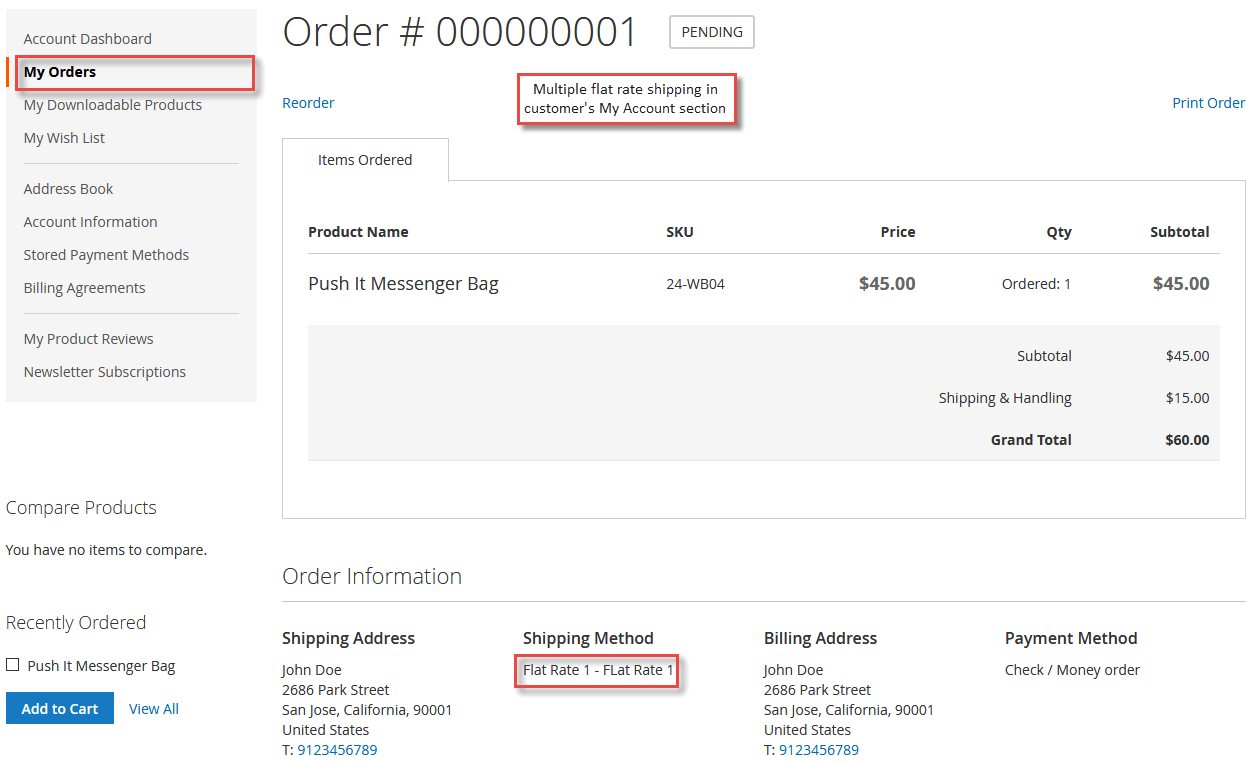Screen dimensions: 1253x763
Task: Click the billing address phone number link
Action: pyautogui.click(x=821, y=749)
